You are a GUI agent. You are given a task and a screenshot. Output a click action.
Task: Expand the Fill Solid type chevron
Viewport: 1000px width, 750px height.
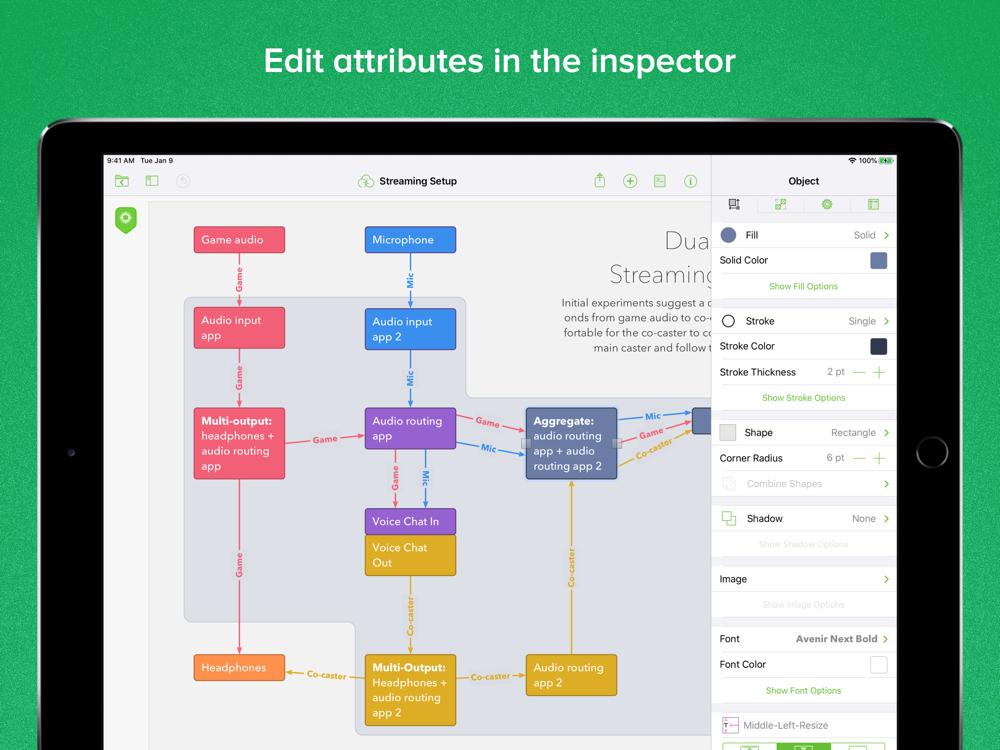tap(886, 235)
